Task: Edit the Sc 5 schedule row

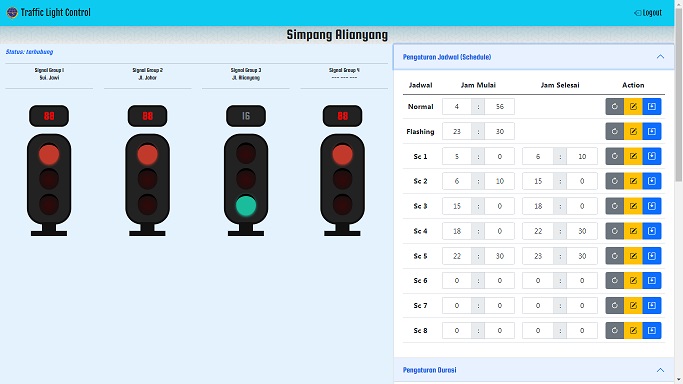Action: coord(633,256)
